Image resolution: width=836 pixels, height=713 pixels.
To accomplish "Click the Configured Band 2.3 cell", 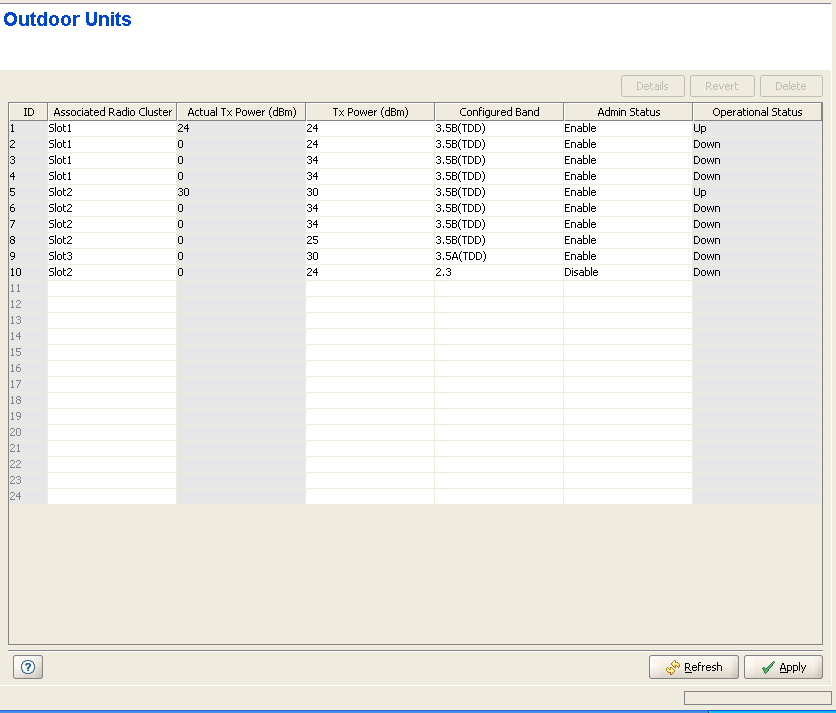I will point(498,272).
